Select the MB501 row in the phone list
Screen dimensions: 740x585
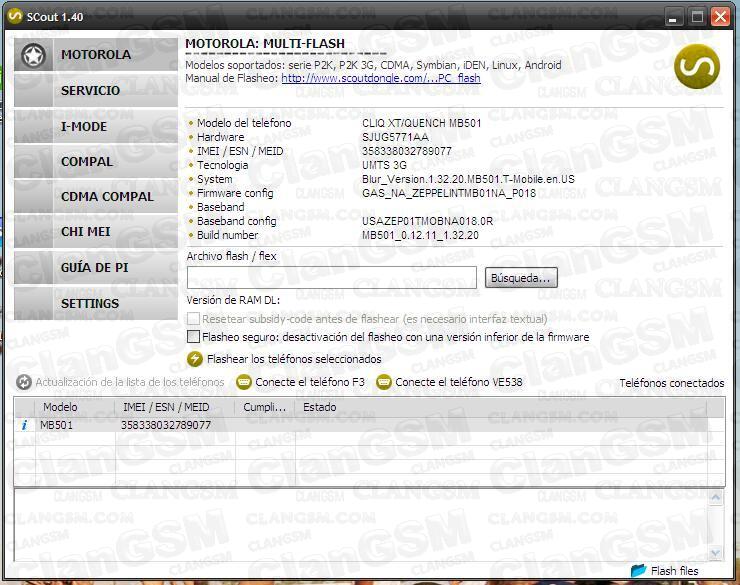pyautogui.click(x=362, y=425)
